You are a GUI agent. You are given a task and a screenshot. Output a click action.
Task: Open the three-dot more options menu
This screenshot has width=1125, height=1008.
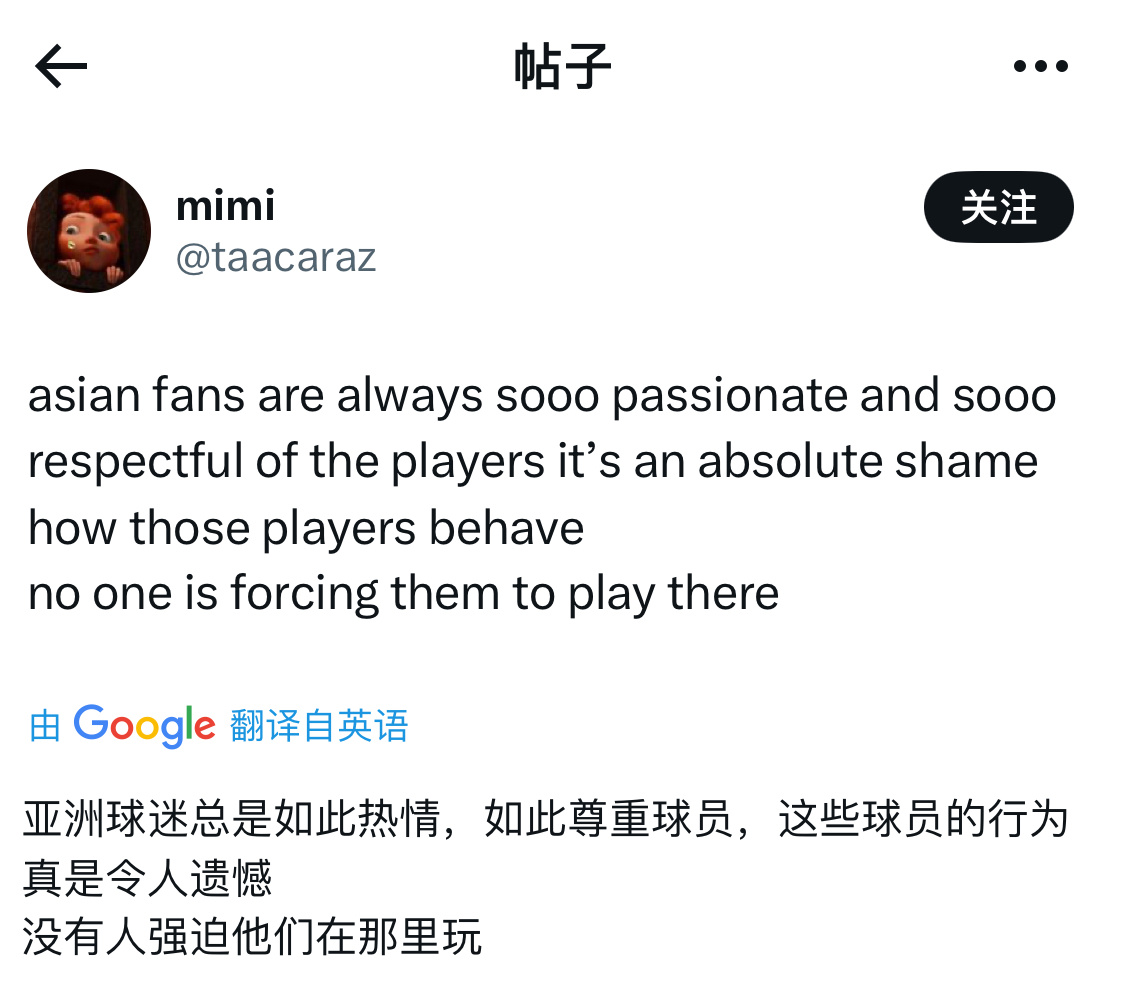click(x=1040, y=66)
